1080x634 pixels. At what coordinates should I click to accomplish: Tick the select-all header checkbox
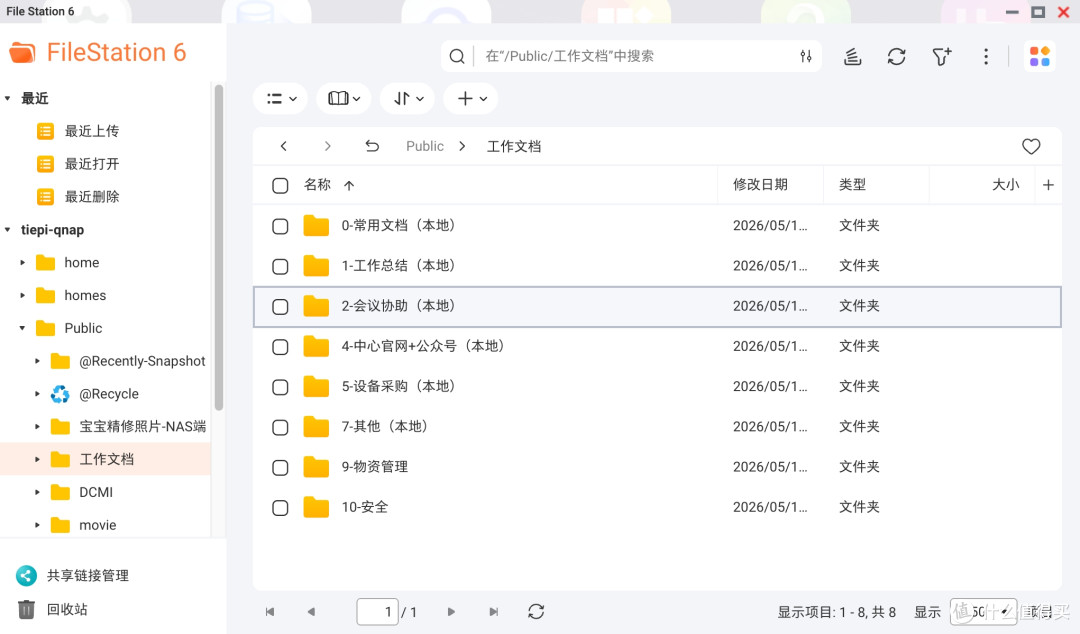(x=280, y=185)
